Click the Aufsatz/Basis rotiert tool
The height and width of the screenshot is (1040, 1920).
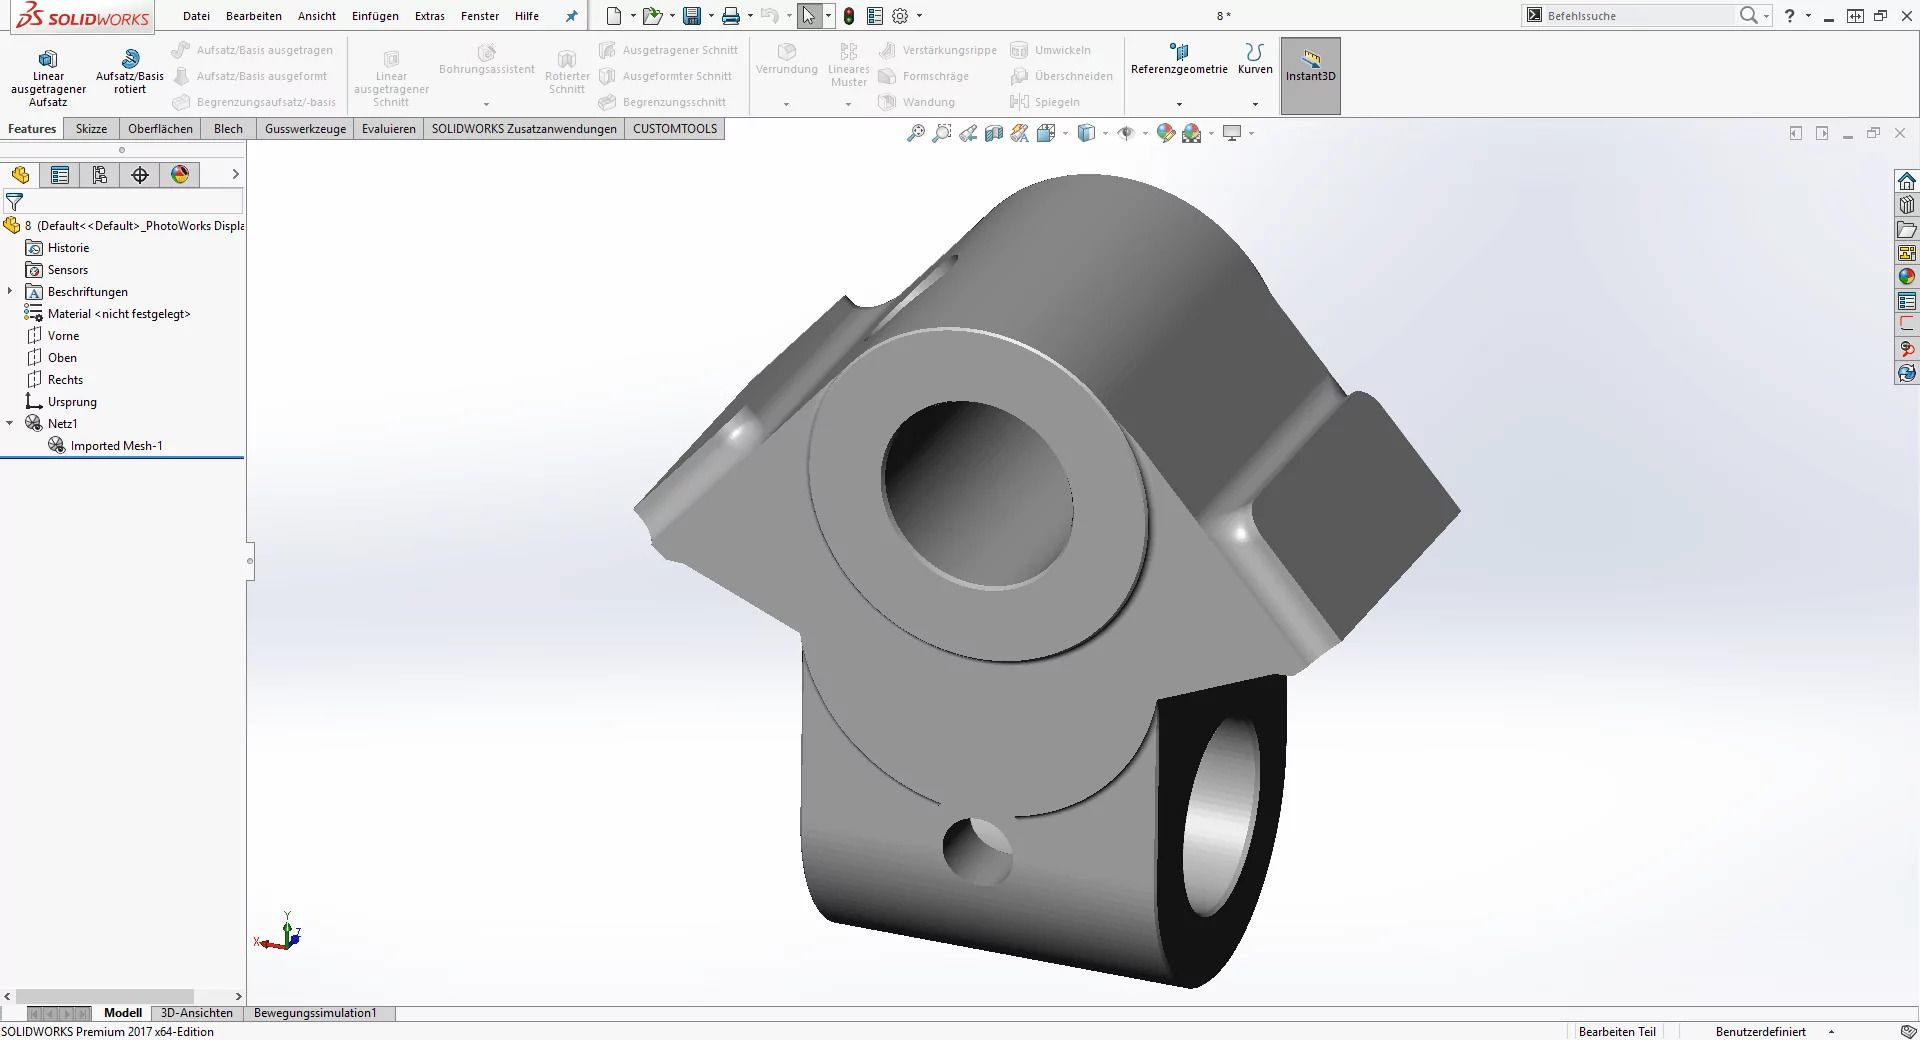(130, 72)
